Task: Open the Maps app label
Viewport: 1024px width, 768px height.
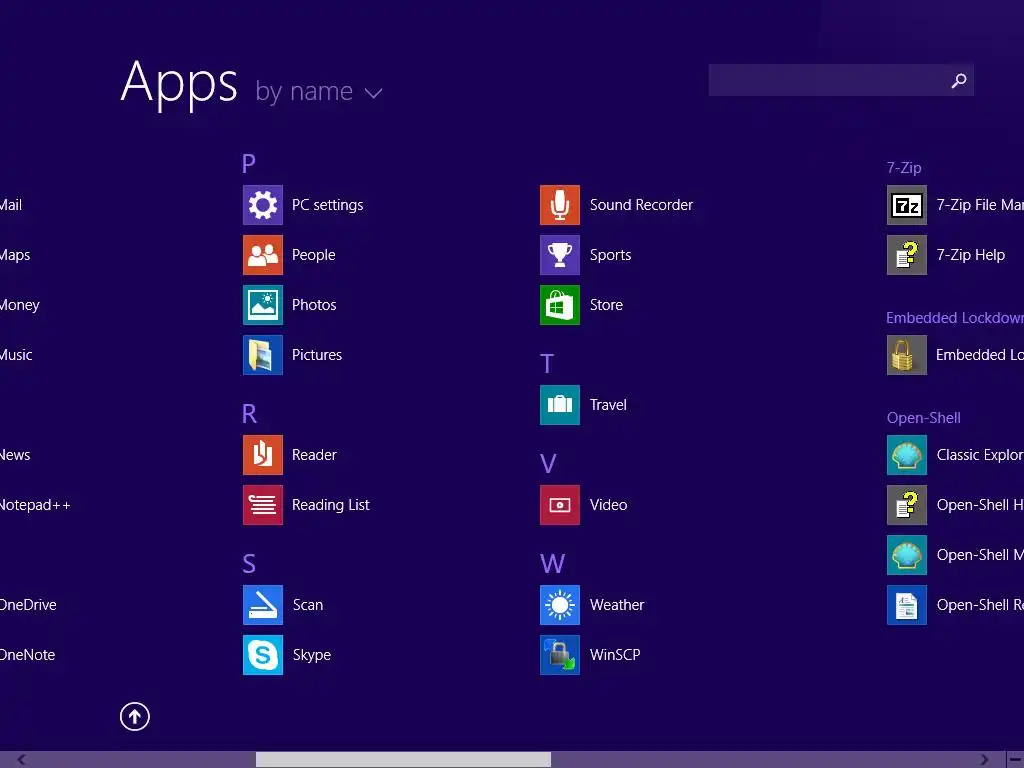Action: [x=14, y=255]
